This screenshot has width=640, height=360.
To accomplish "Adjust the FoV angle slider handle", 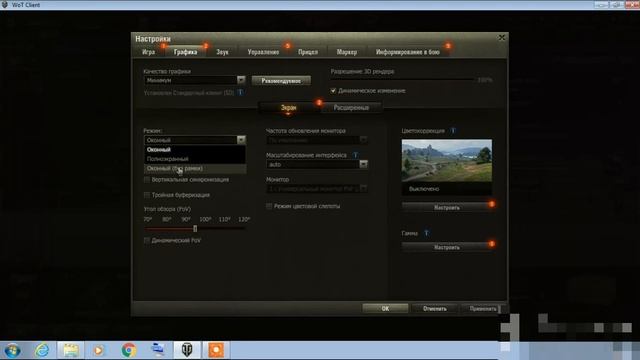I will (x=195, y=229).
